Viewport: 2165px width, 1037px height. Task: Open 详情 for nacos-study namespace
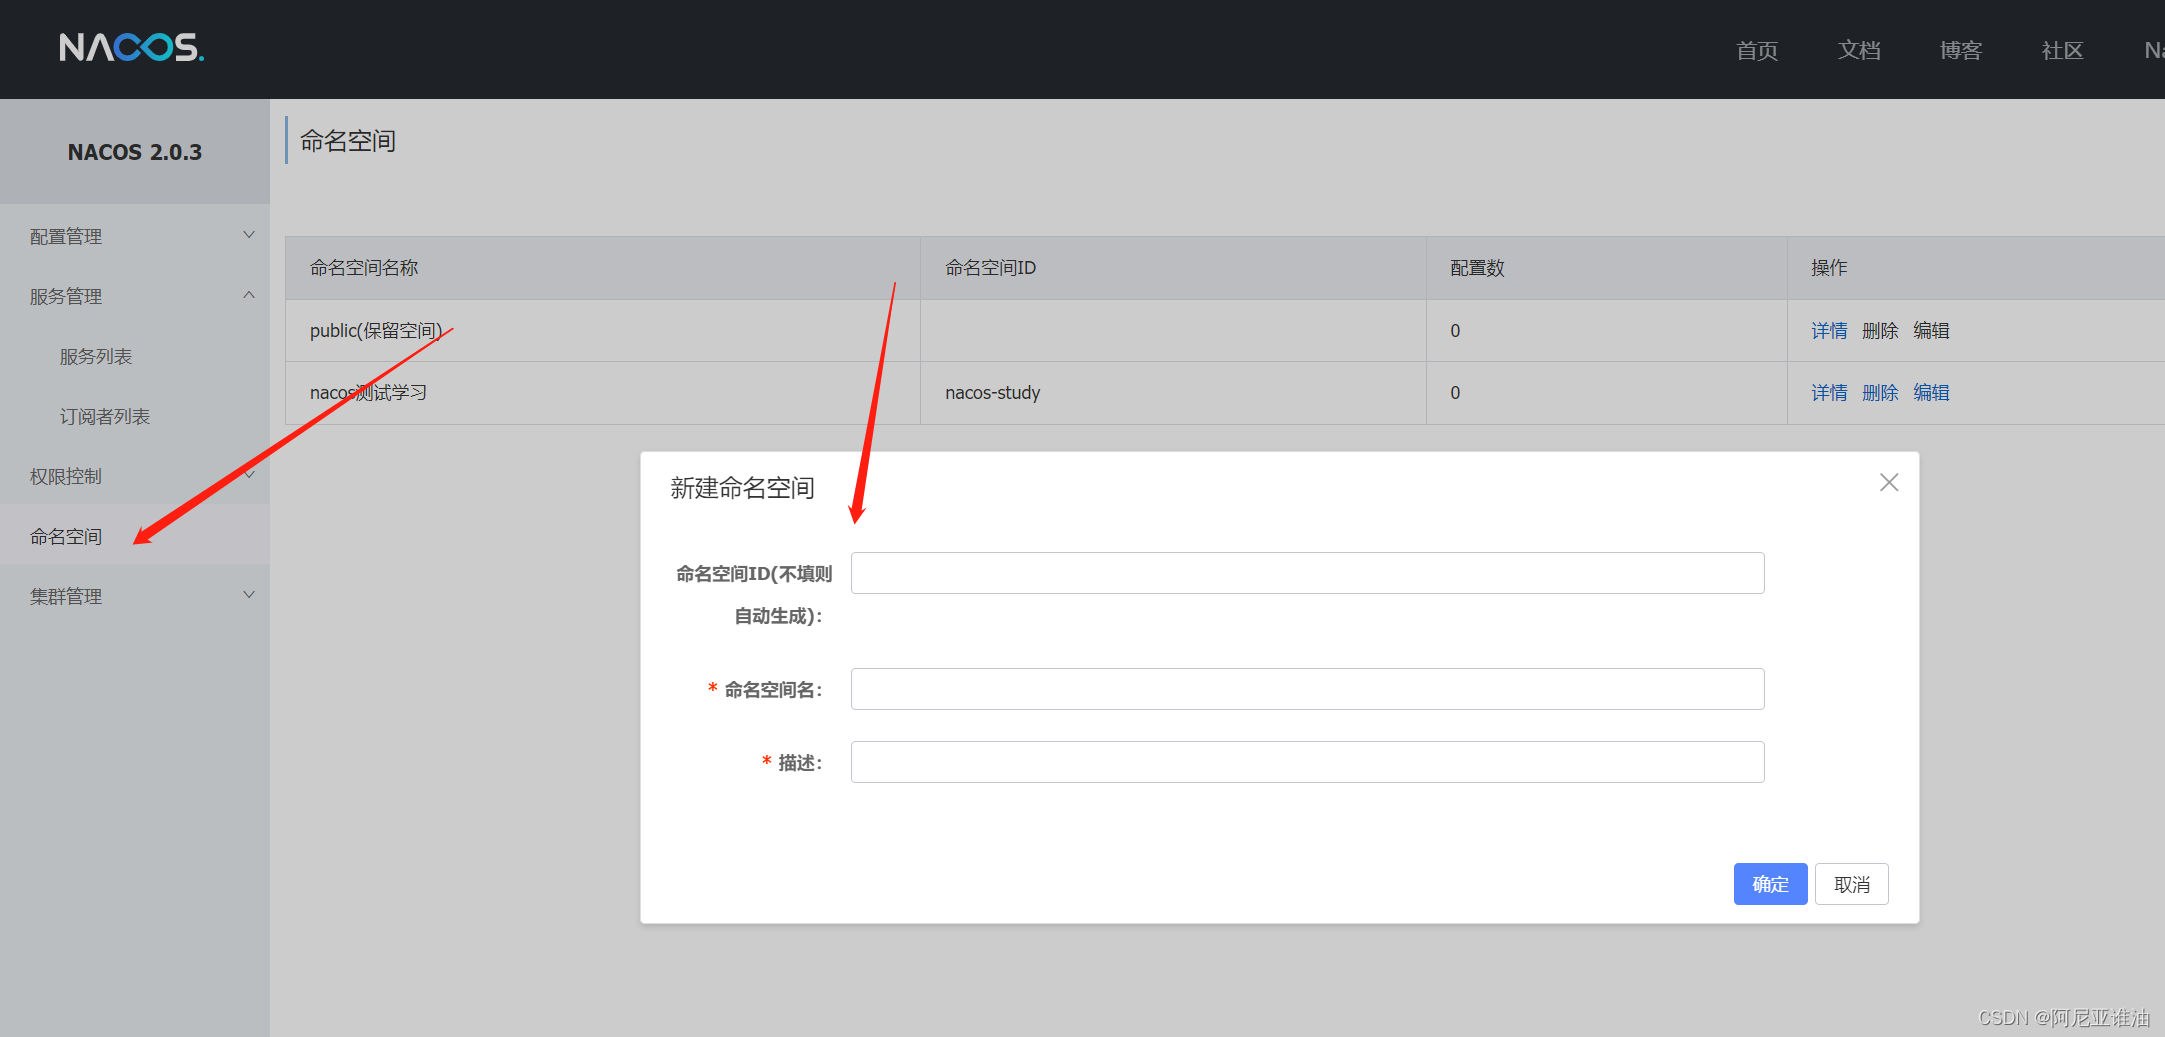click(1829, 393)
